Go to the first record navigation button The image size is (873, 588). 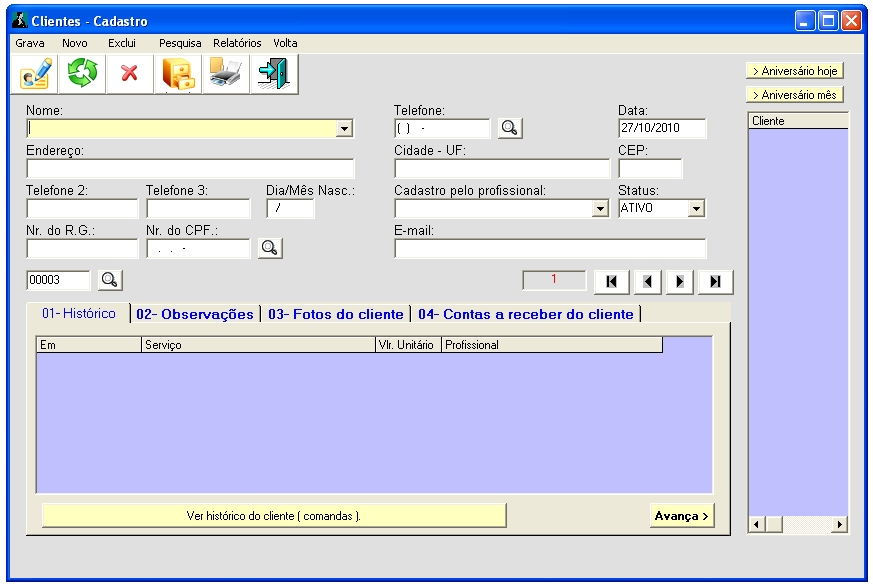[x=611, y=282]
